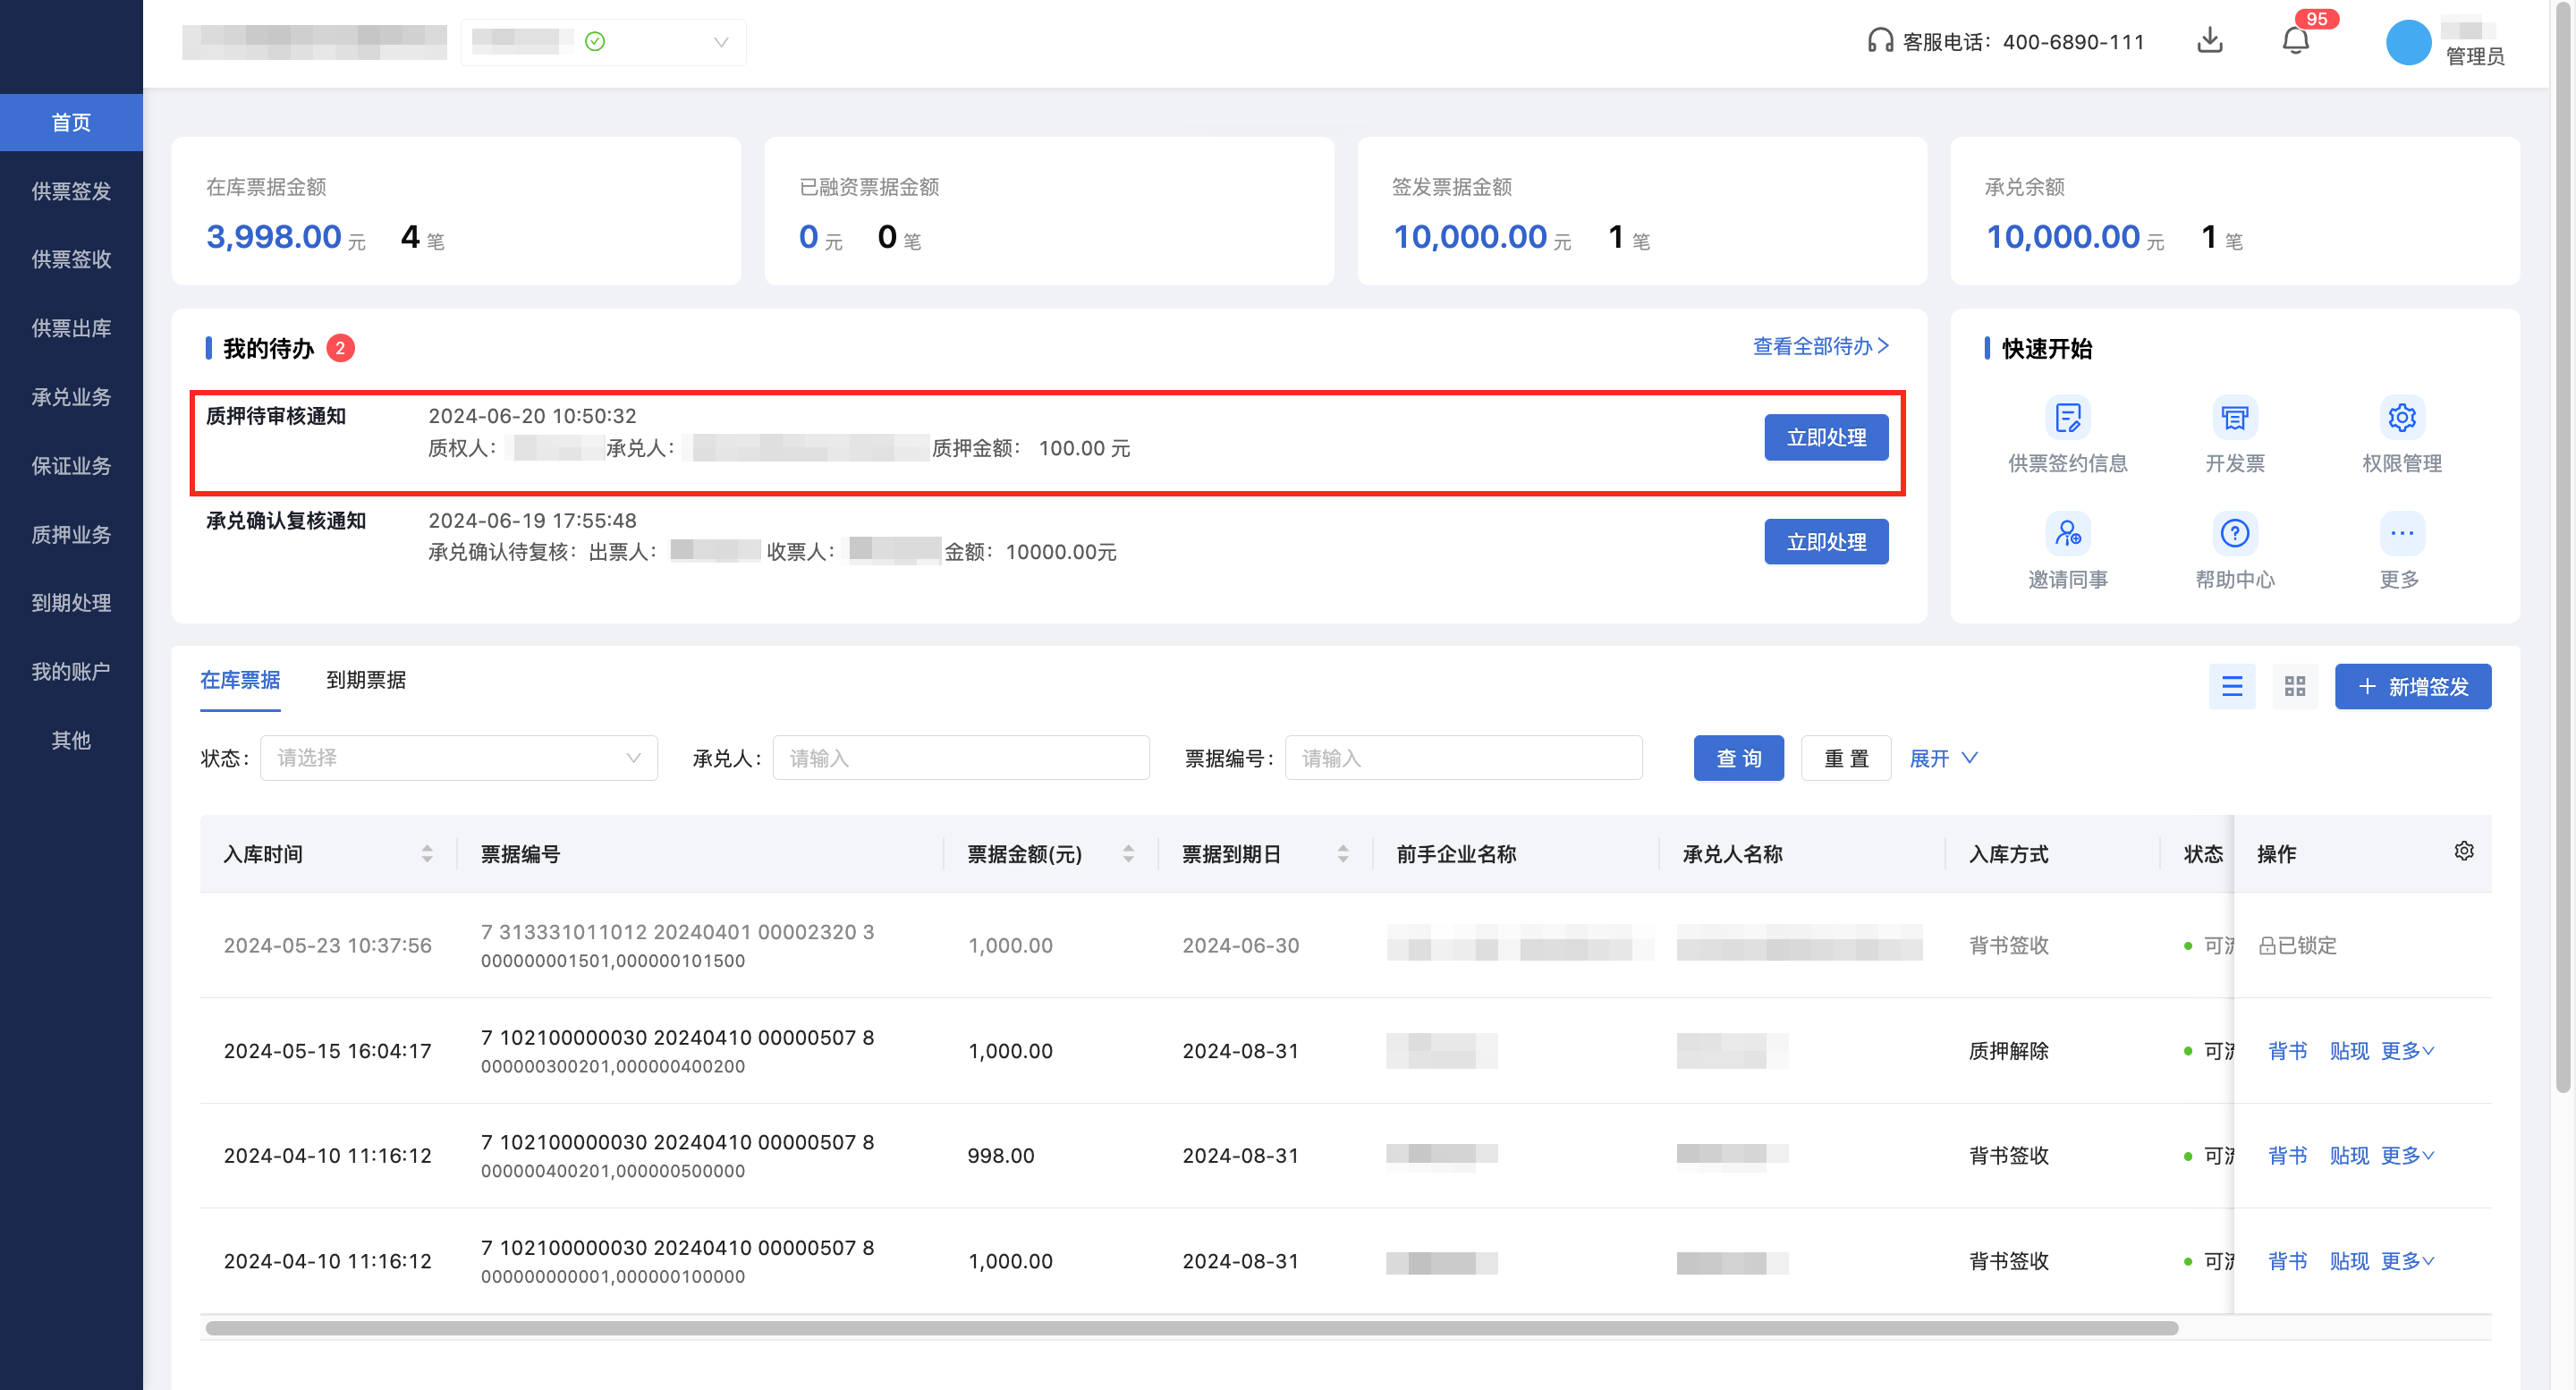Open the notification bell with 95 badge
The height and width of the screenshot is (1390, 2576).
tap(2295, 41)
